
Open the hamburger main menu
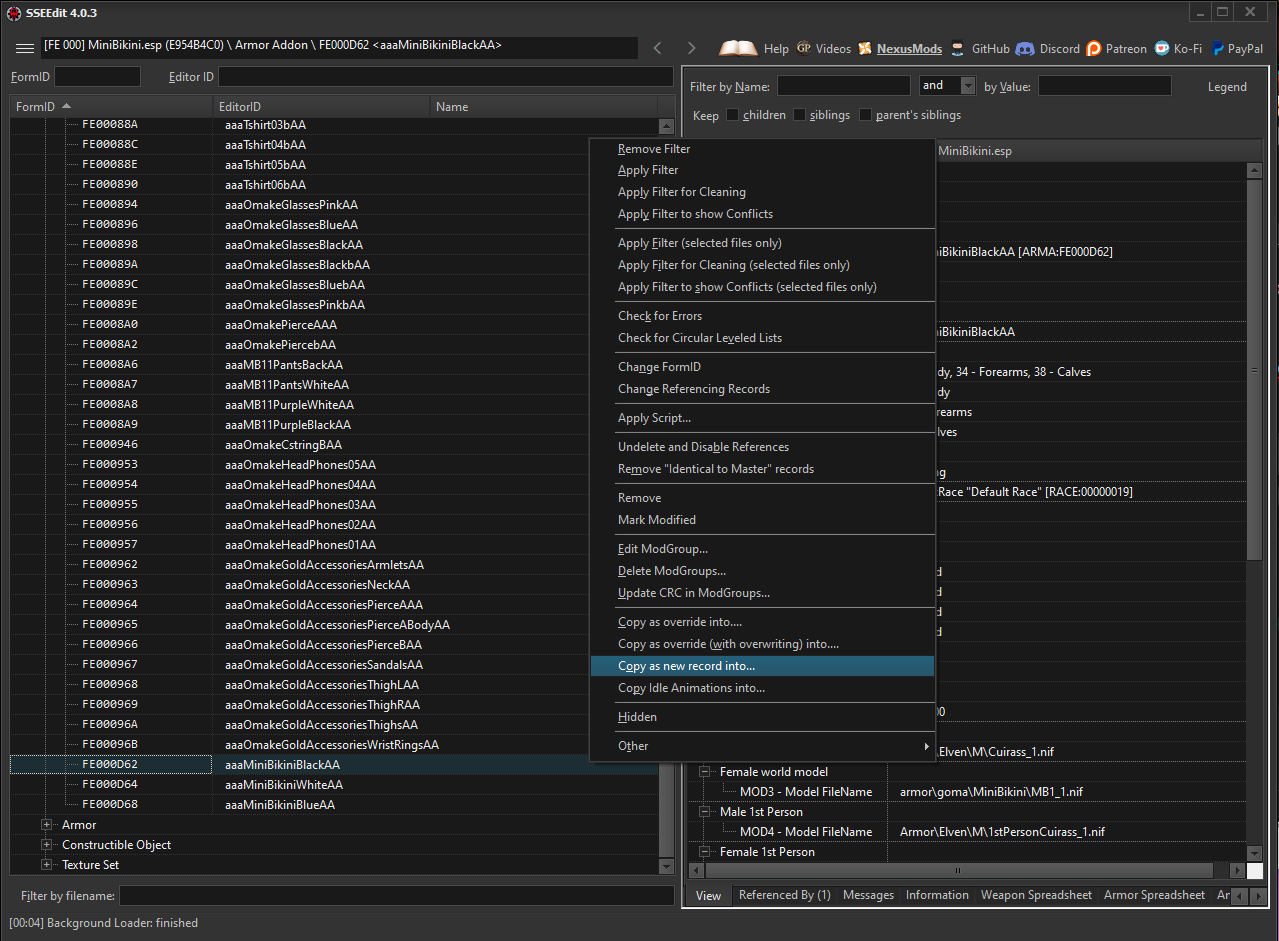tap(24, 48)
